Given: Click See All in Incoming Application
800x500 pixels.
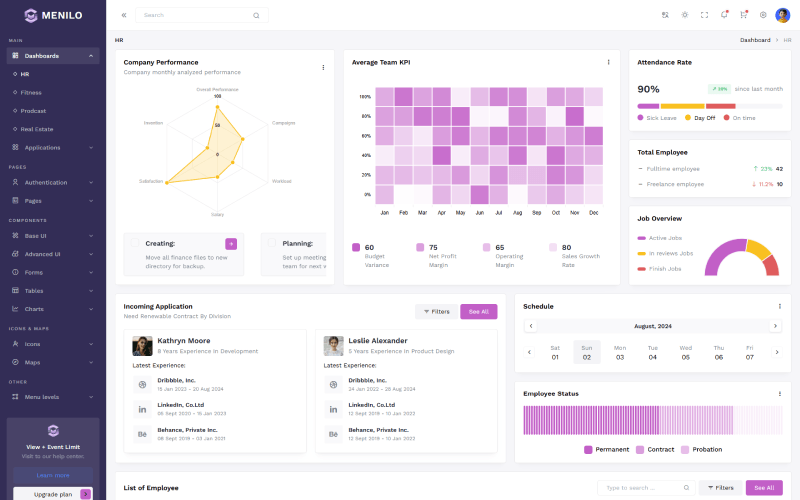Looking at the screenshot, I should tap(478, 311).
